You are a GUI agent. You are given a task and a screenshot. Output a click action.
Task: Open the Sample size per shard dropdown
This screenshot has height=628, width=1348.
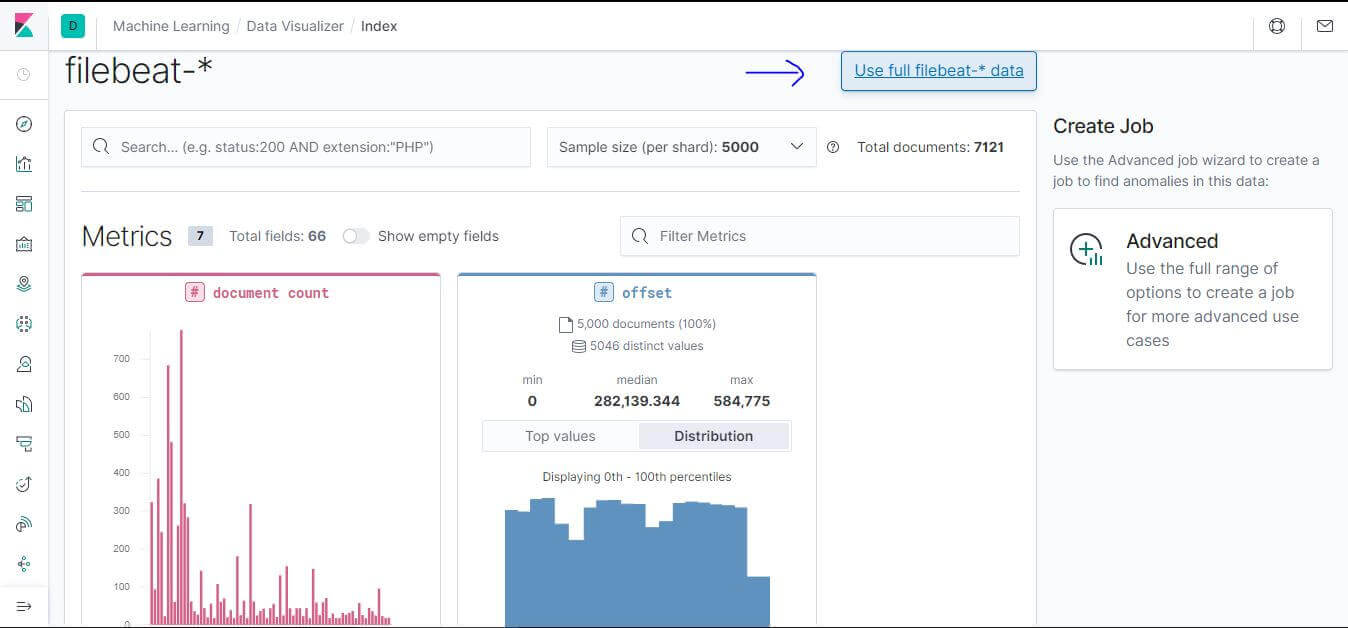coord(681,146)
